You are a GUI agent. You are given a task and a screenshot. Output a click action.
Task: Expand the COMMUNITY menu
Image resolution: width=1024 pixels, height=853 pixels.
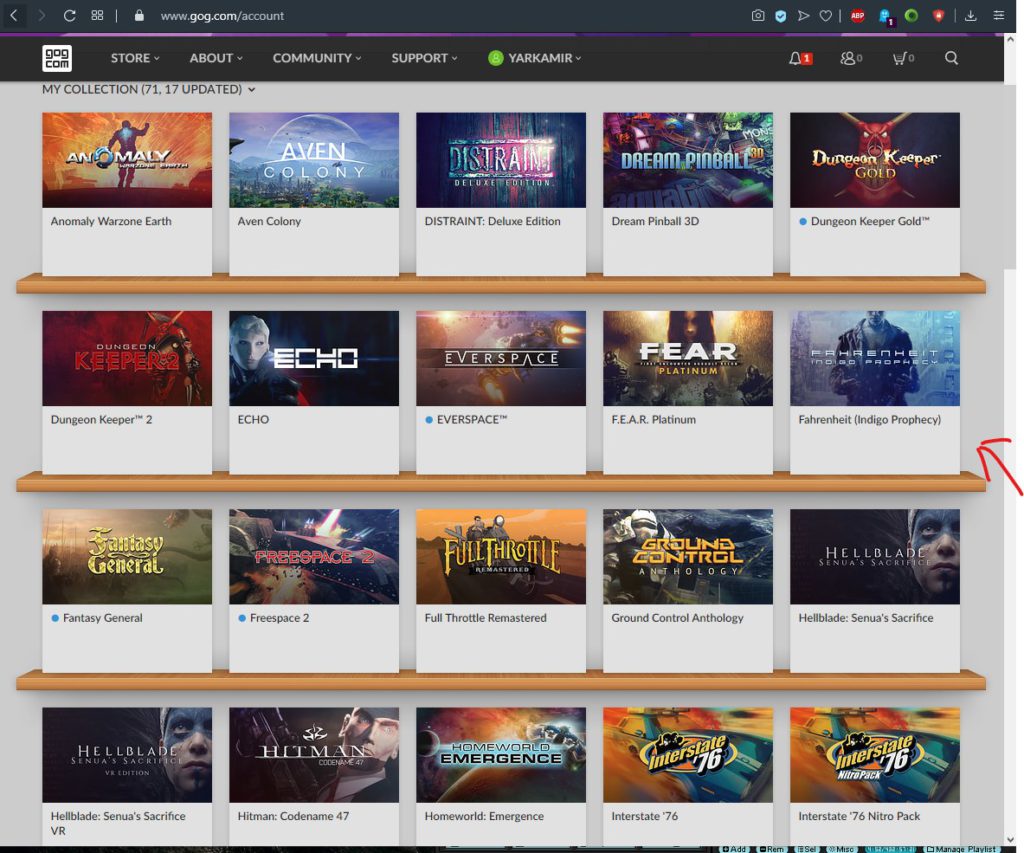click(x=317, y=58)
